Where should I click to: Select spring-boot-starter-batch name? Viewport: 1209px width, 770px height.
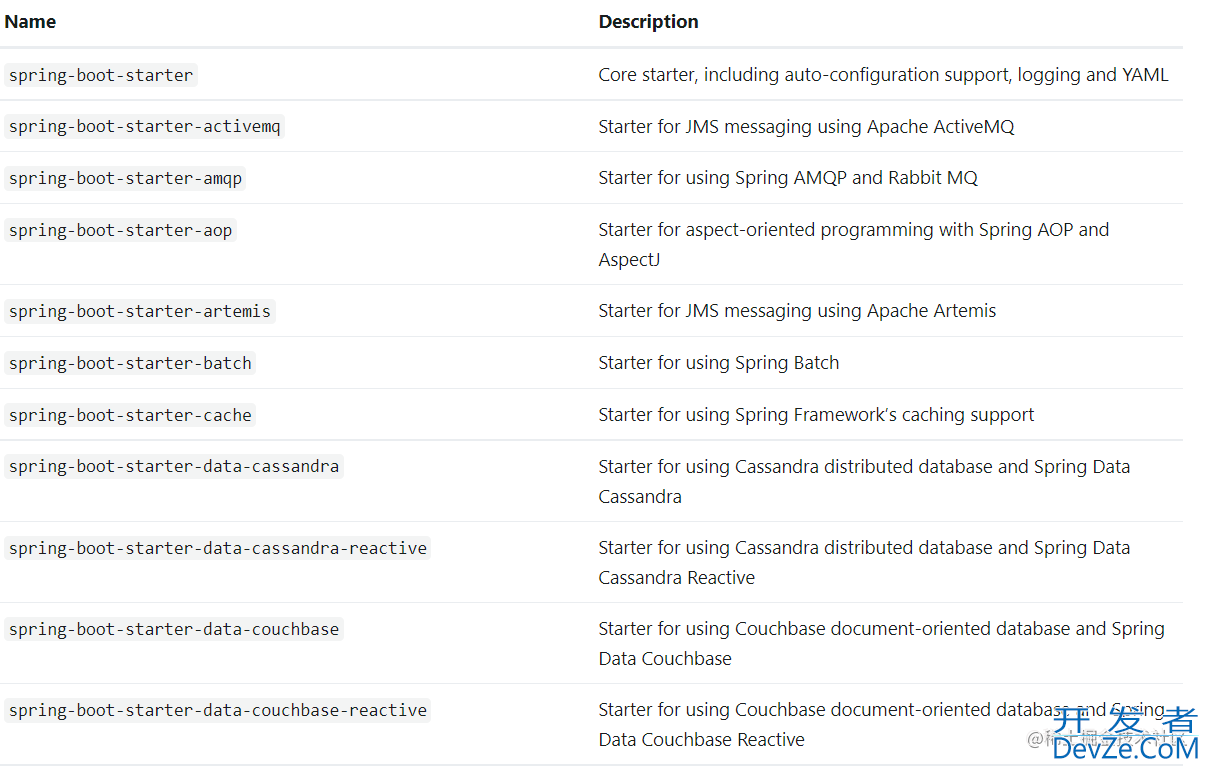click(130, 363)
